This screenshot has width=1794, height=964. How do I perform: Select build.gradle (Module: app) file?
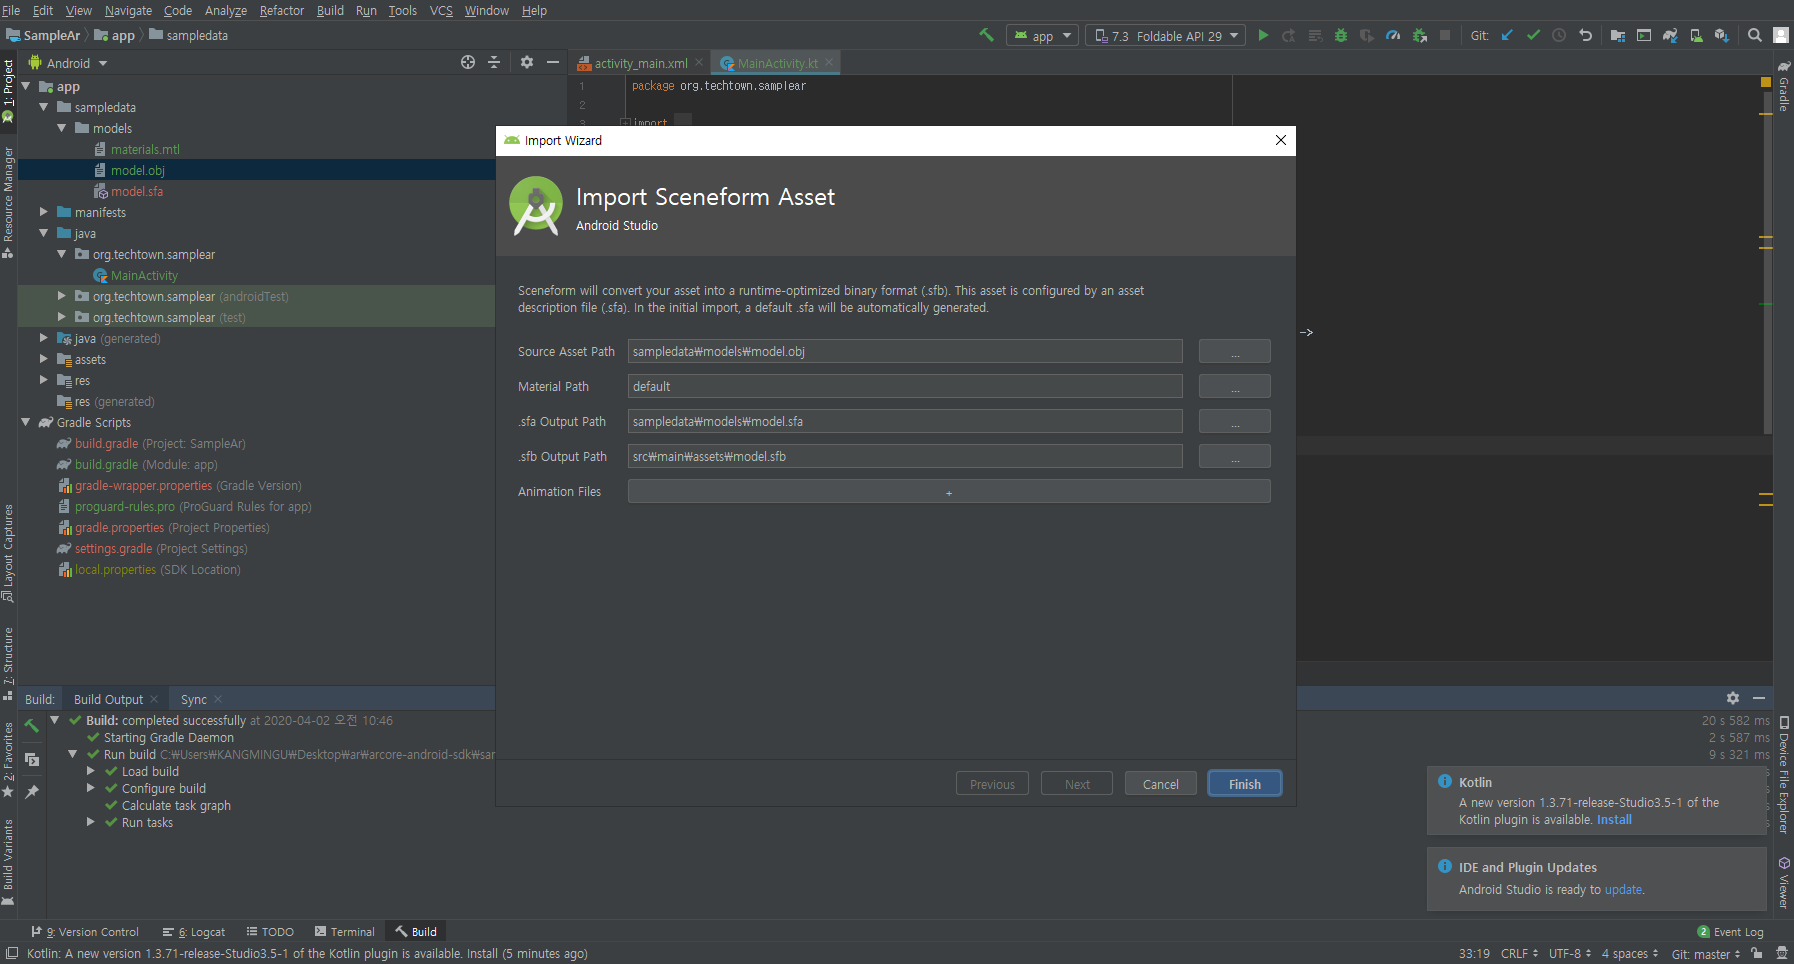(x=146, y=464)
